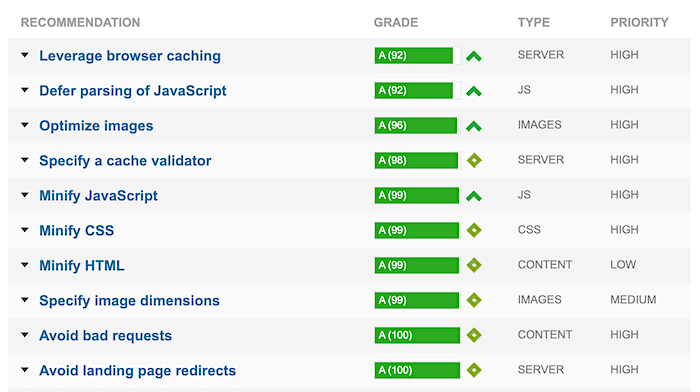
Task: Open Minify CSS recommendation
Action: [x=77, y=230]
